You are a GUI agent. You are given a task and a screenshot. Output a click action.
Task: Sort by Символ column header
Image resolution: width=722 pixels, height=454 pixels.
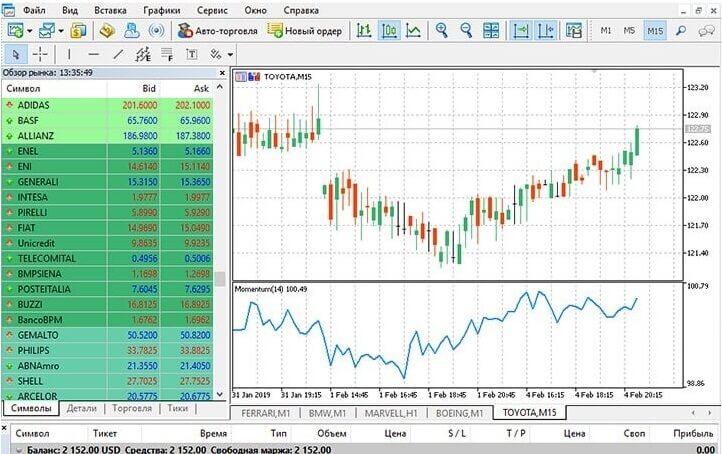(54, 88)
